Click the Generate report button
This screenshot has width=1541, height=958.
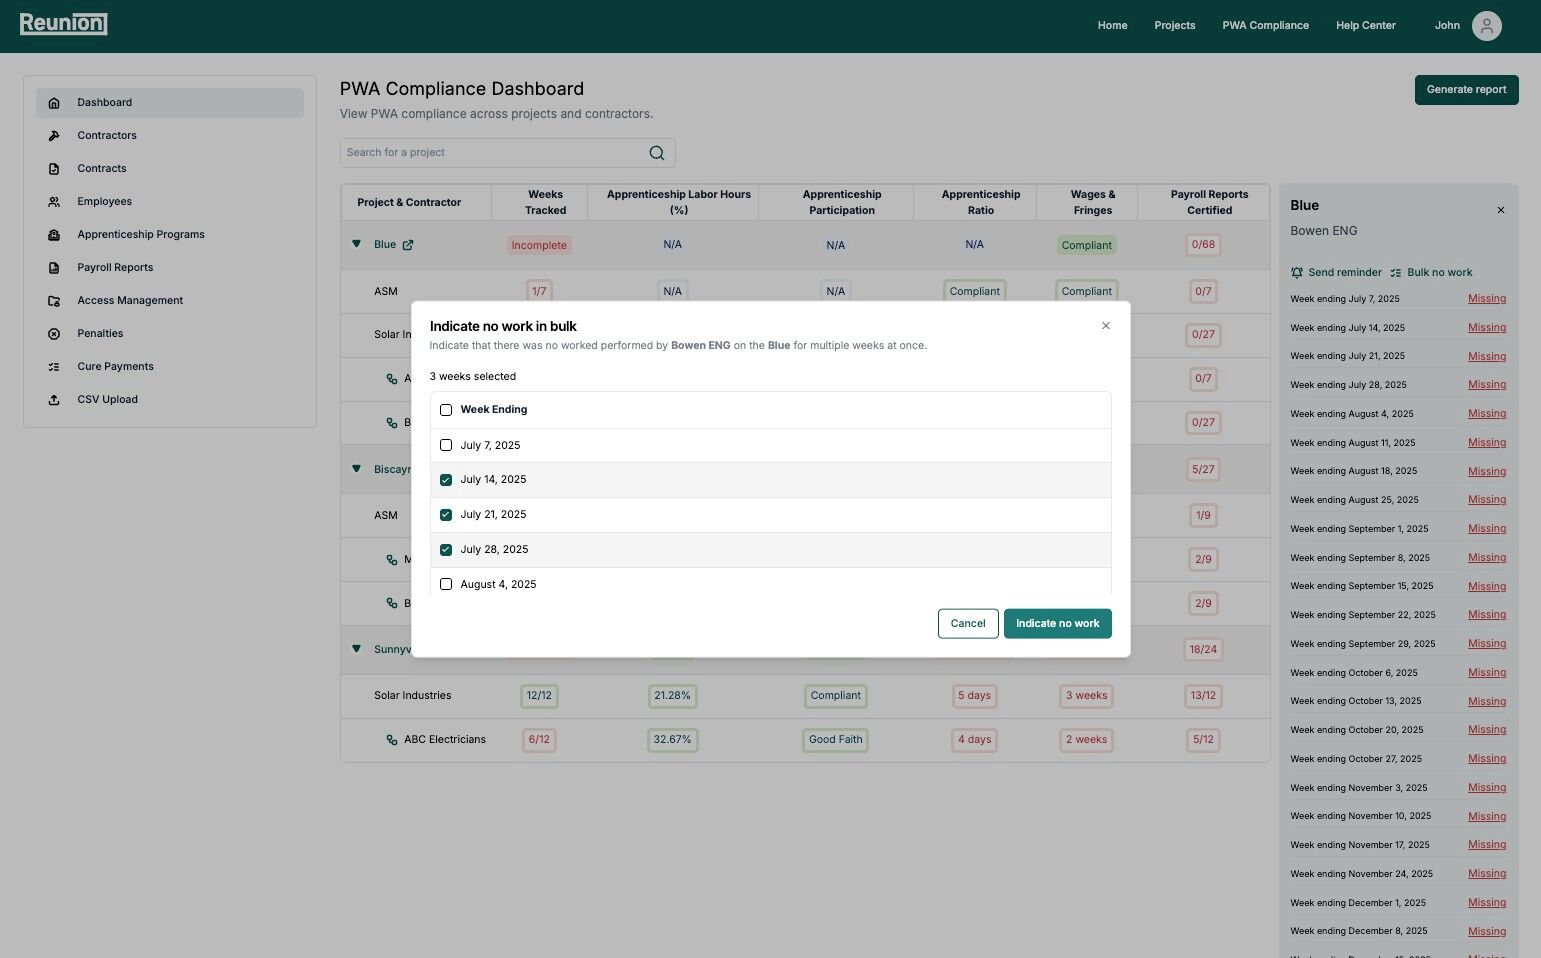click(1466, 90)
